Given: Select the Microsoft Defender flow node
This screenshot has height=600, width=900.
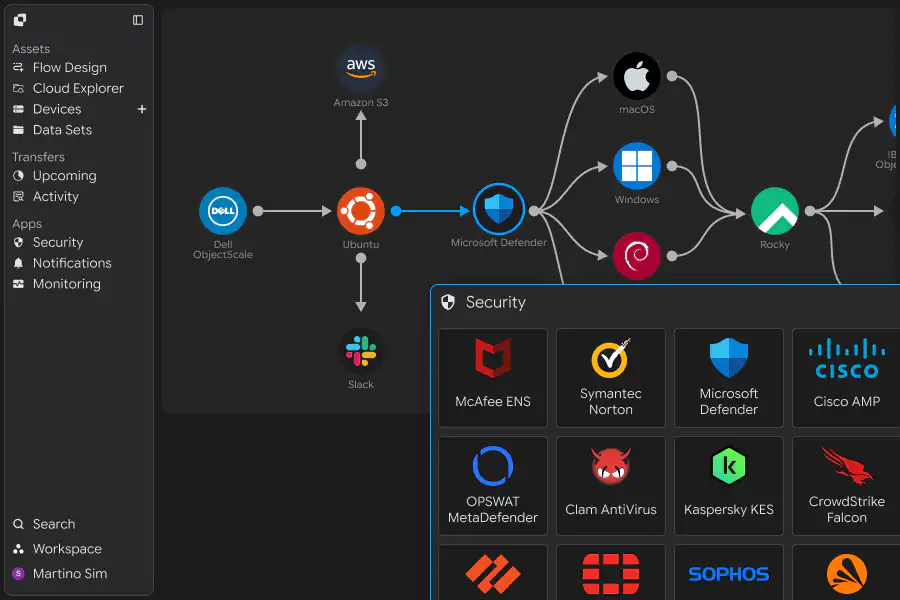Looking at the screenshot, I should 499,210.
